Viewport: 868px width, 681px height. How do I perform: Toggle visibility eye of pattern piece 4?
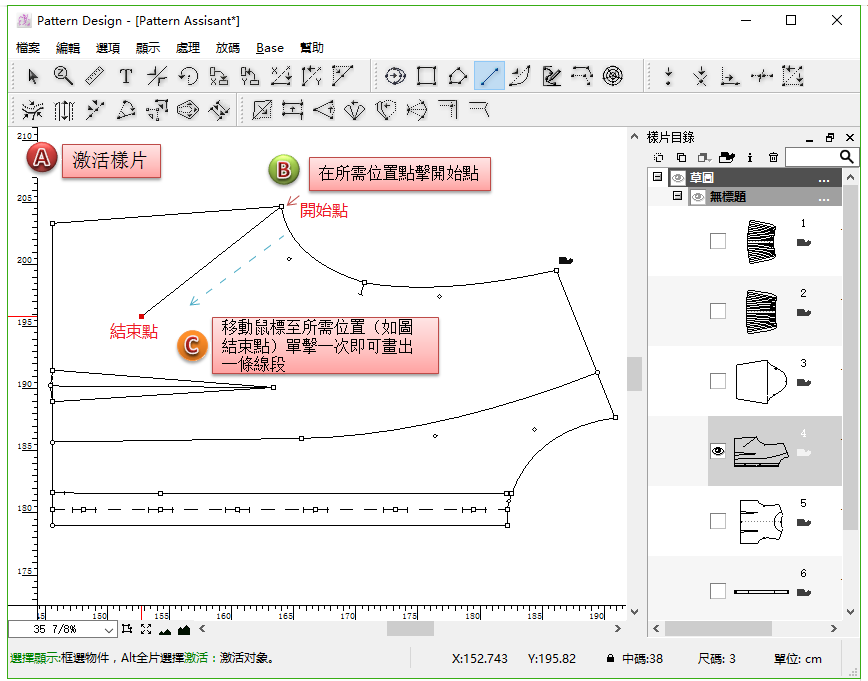tap(717, 451)
